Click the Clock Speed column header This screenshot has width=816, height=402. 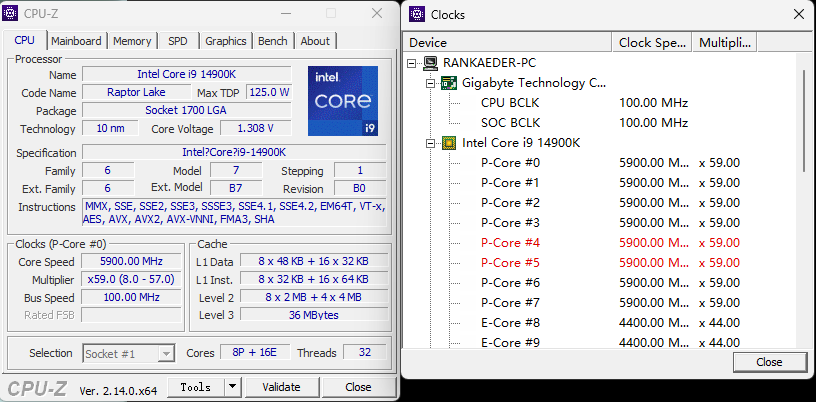coord(650,43)
